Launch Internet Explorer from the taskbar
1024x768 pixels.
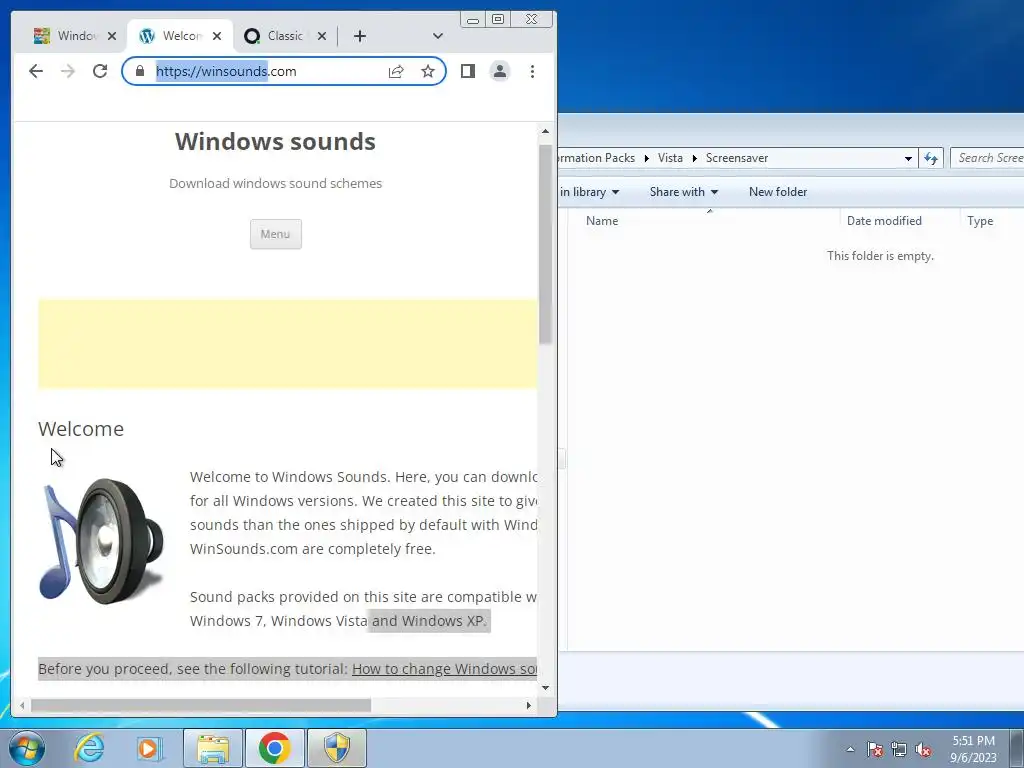[89, 748]
